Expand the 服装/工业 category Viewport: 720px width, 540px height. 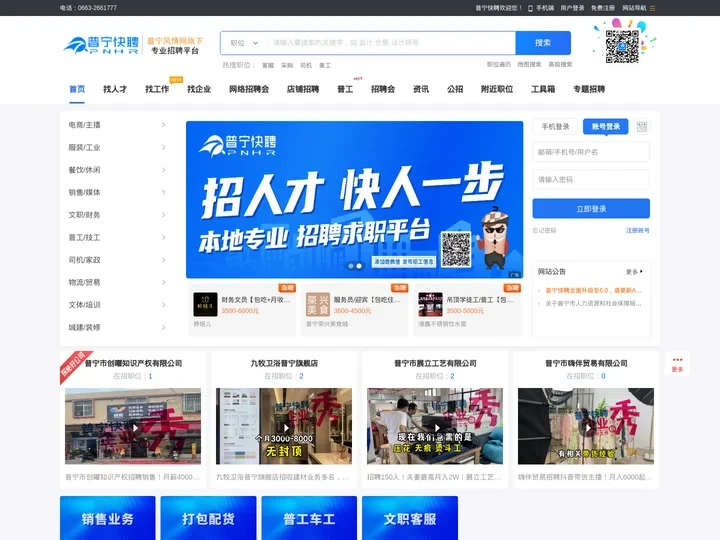117,147
